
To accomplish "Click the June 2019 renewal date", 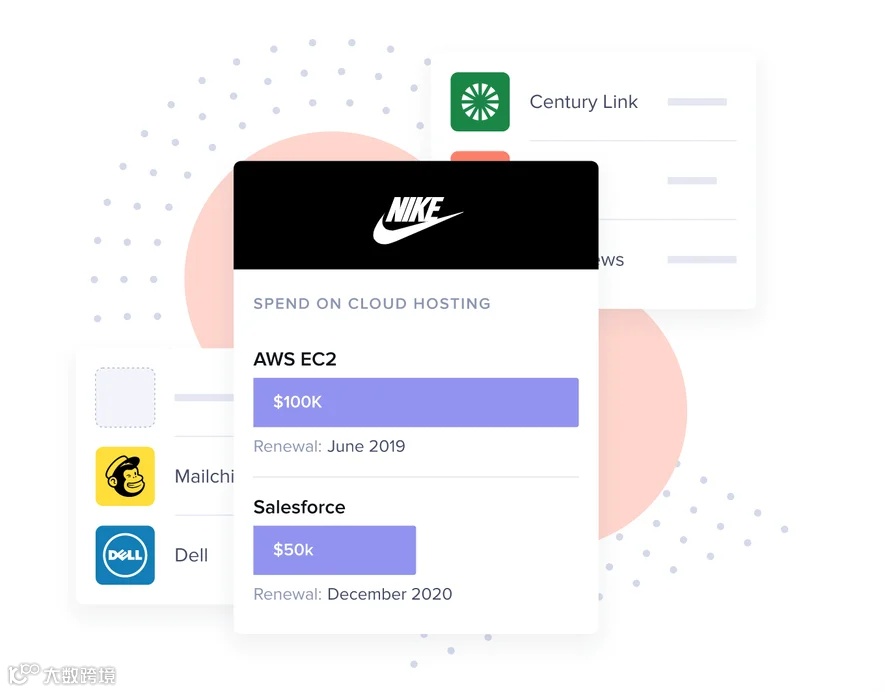I will [366, 446].
